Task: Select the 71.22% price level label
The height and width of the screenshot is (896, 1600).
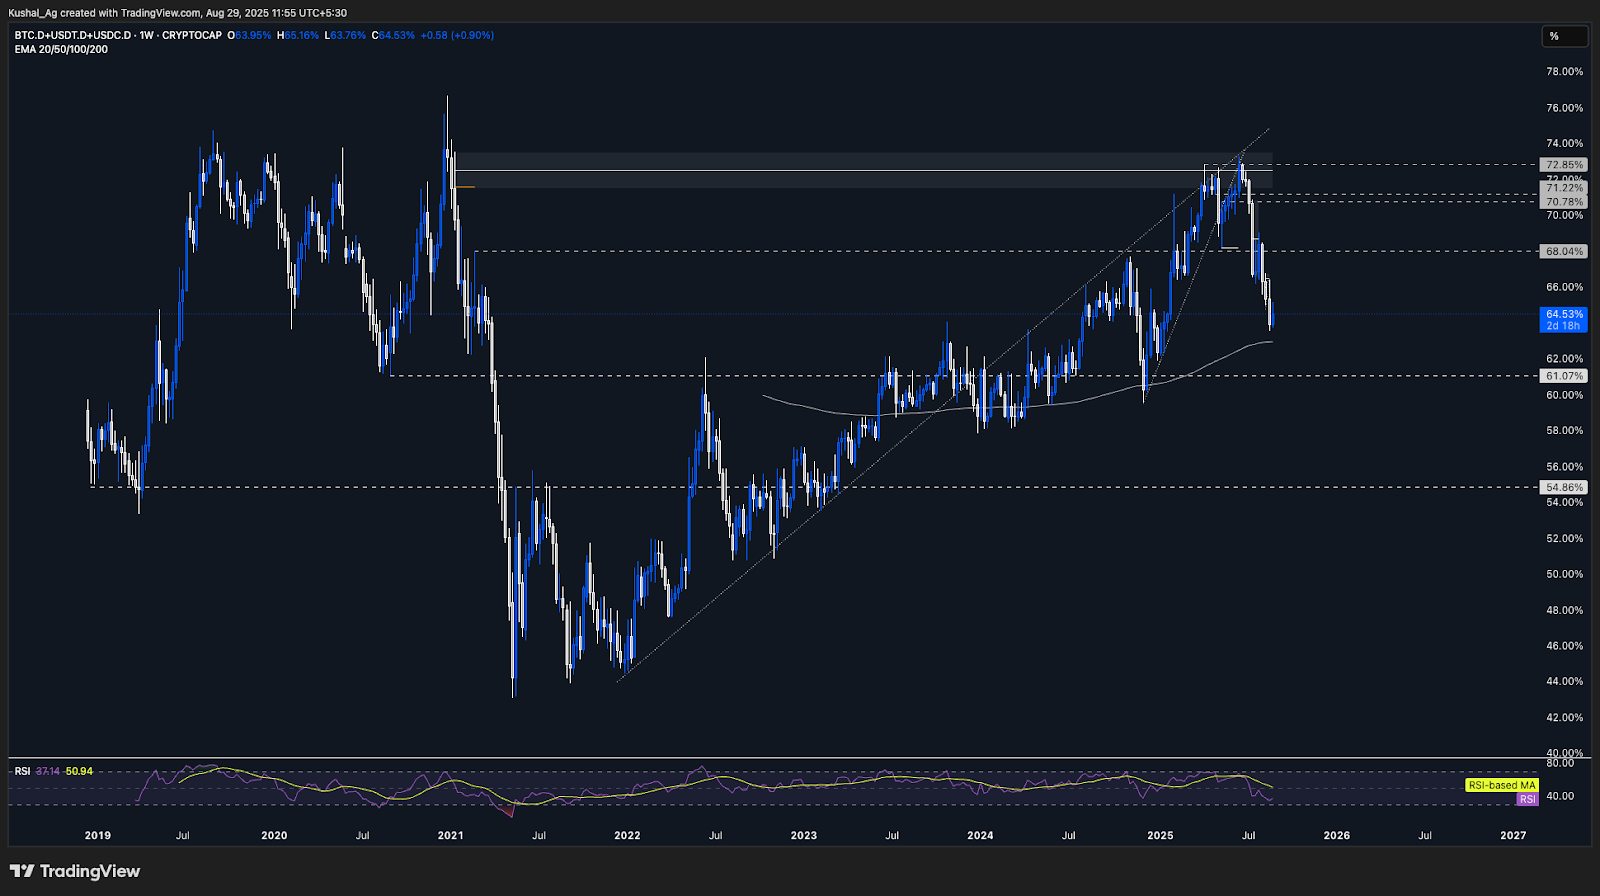Action: [1564, 188]
